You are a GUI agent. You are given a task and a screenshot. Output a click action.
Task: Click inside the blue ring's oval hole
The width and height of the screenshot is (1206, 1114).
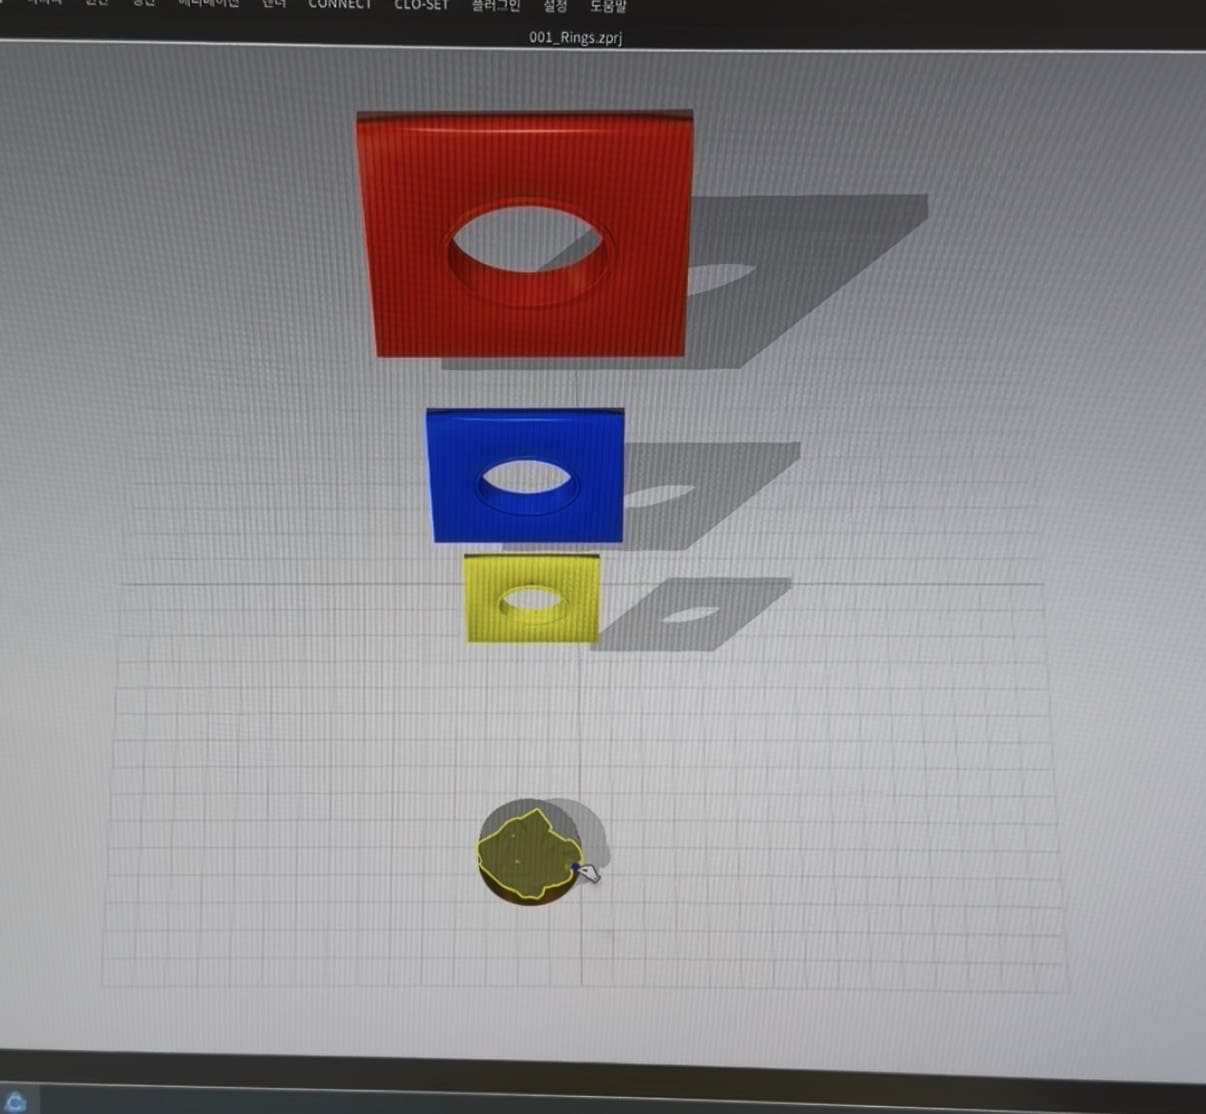(527, 477)
